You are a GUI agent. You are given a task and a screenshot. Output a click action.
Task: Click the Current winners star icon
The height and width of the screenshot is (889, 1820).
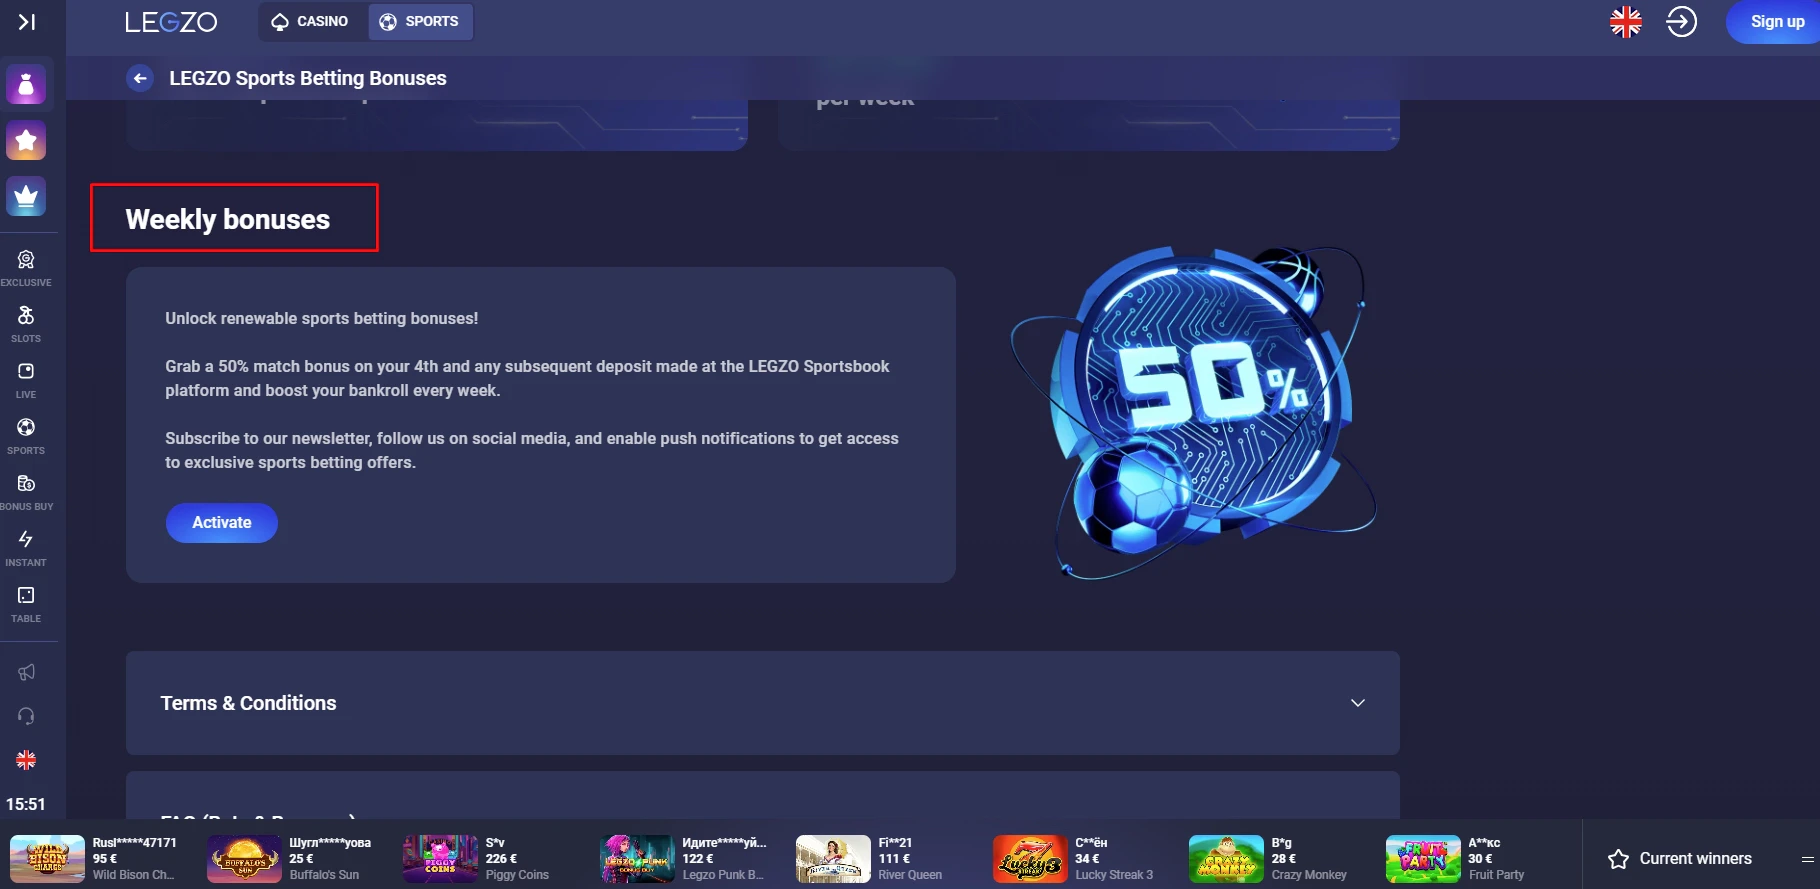(1618, 859)
